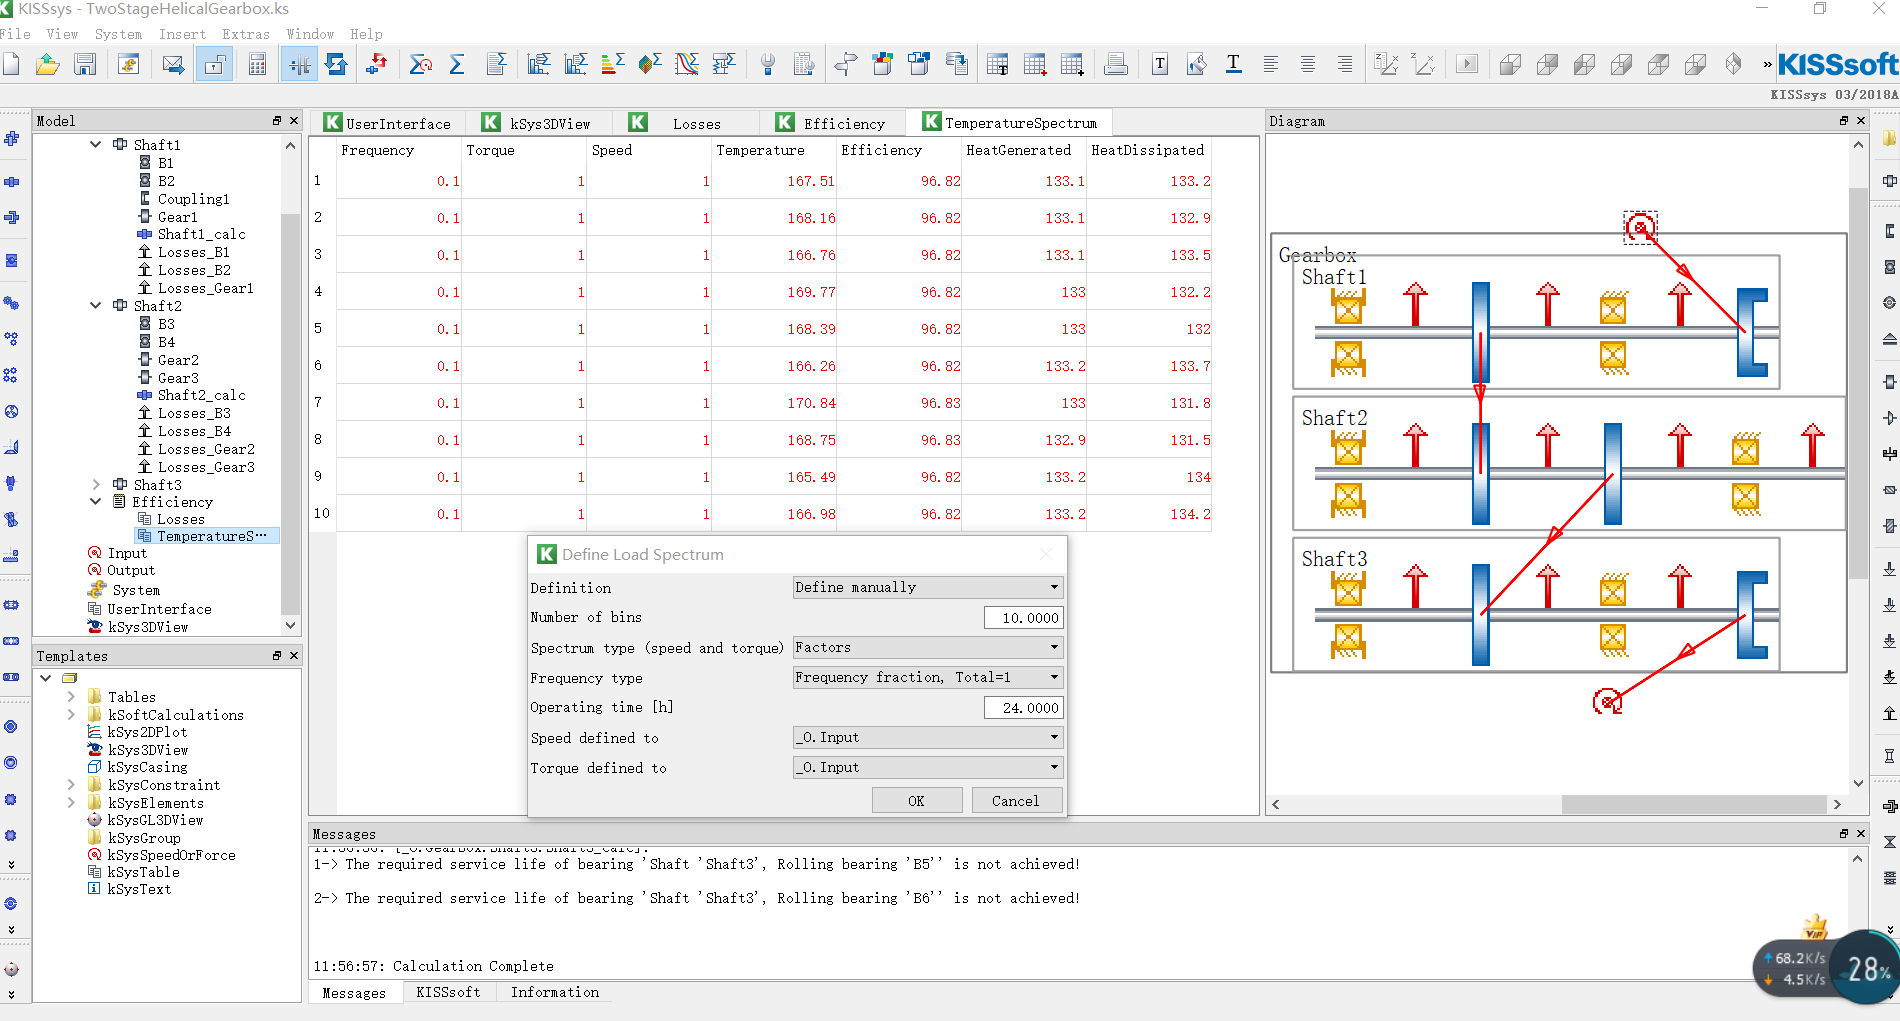Click the Temperature column header
The height and width of the screenshot is (1021, 1900).
[760, 150]
